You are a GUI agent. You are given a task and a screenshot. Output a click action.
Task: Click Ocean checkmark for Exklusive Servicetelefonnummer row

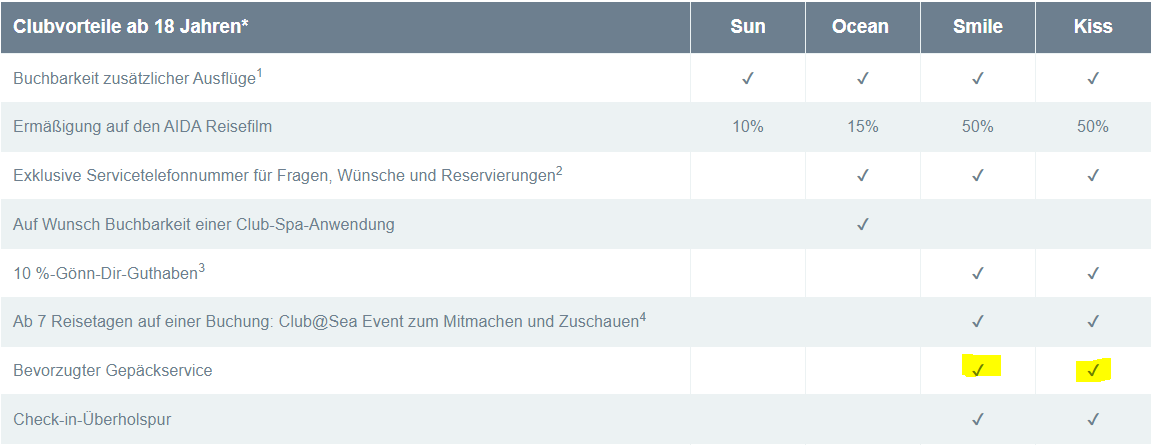[x=862, y=175]
